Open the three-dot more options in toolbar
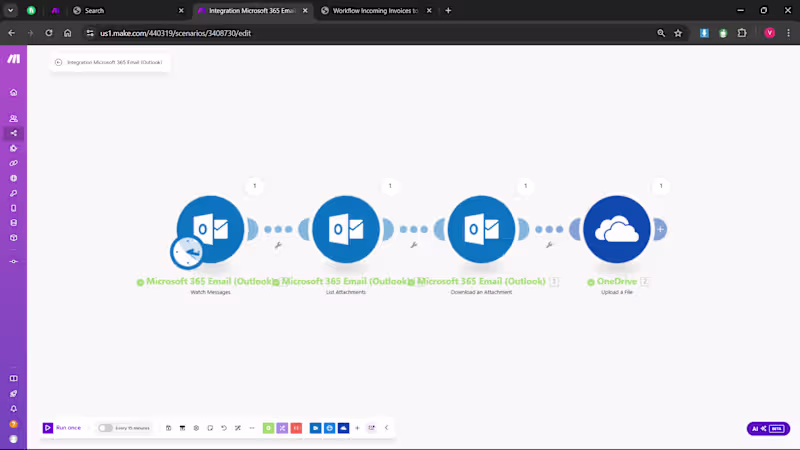The width and height of the screenshot is (800, 450). tap(252, 428)
